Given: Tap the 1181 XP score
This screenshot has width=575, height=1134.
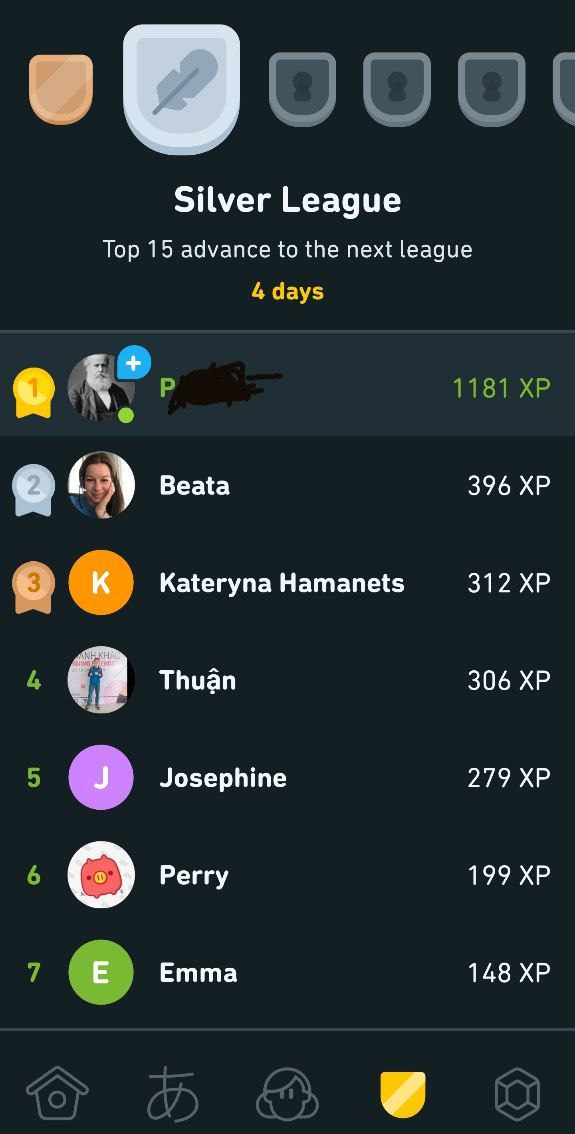Looking at the screenshot, I should (501, 388).
